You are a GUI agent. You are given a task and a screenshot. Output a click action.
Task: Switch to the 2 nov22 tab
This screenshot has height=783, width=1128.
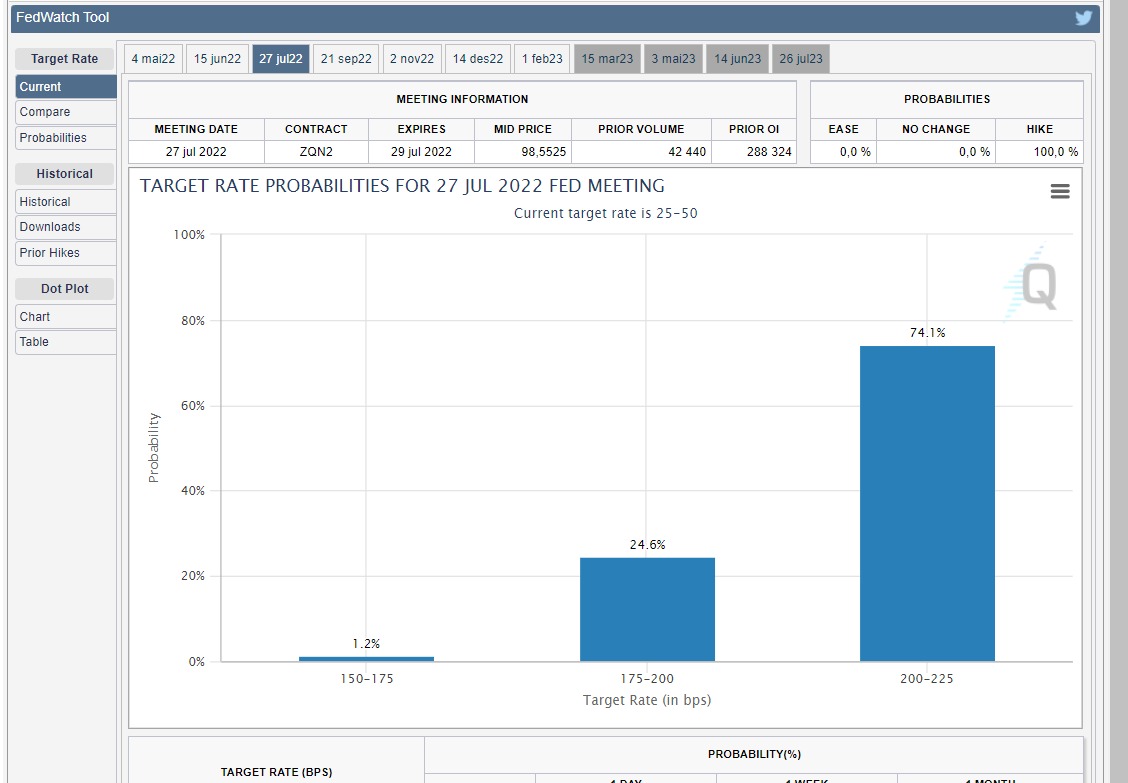tap(411, 59)
